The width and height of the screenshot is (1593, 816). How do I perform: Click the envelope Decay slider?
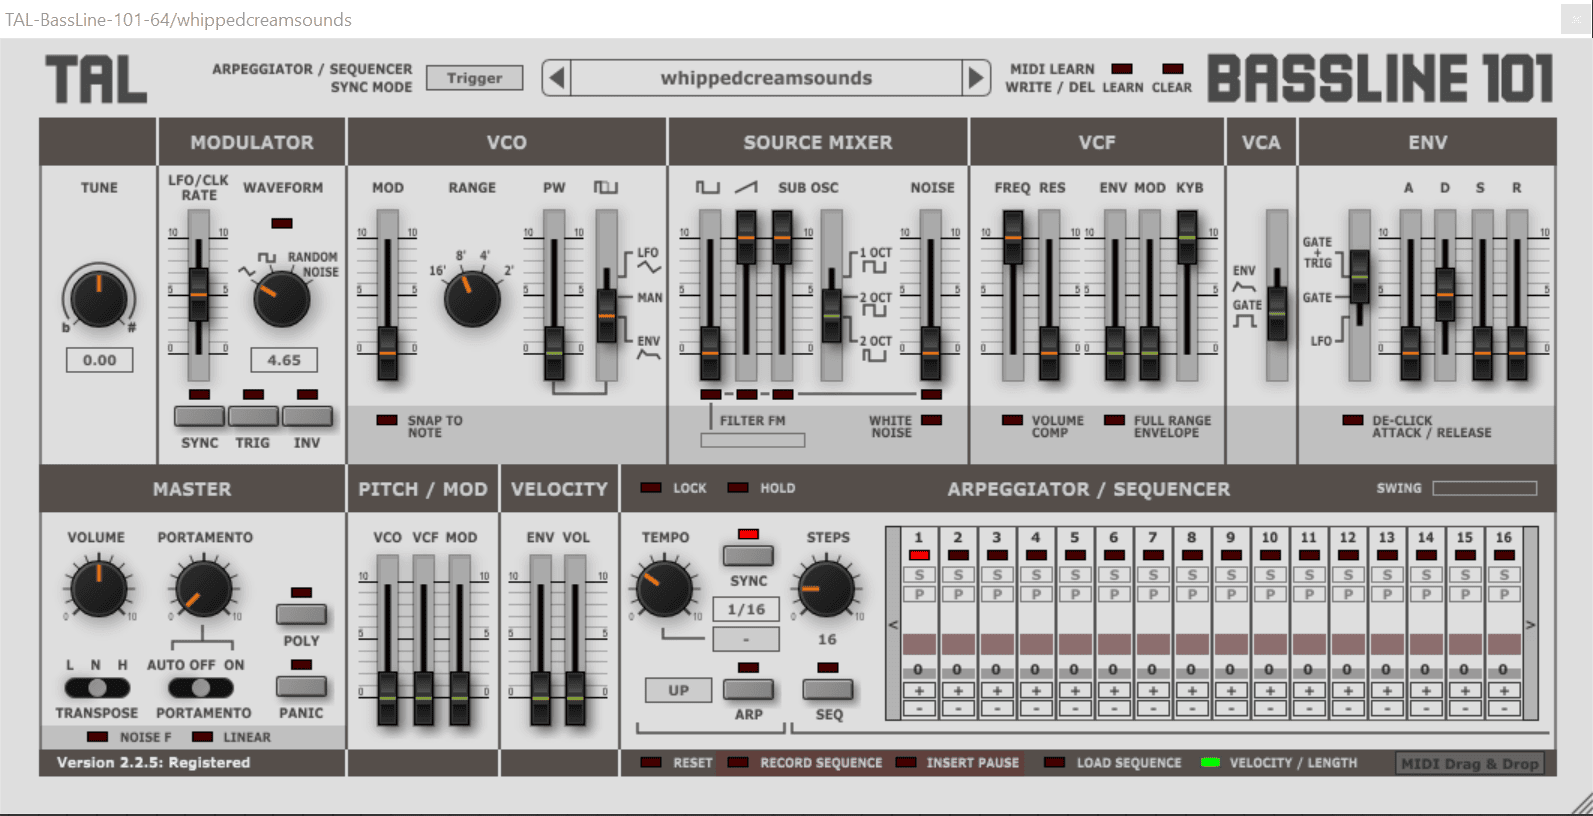(x=1445, y=294)
